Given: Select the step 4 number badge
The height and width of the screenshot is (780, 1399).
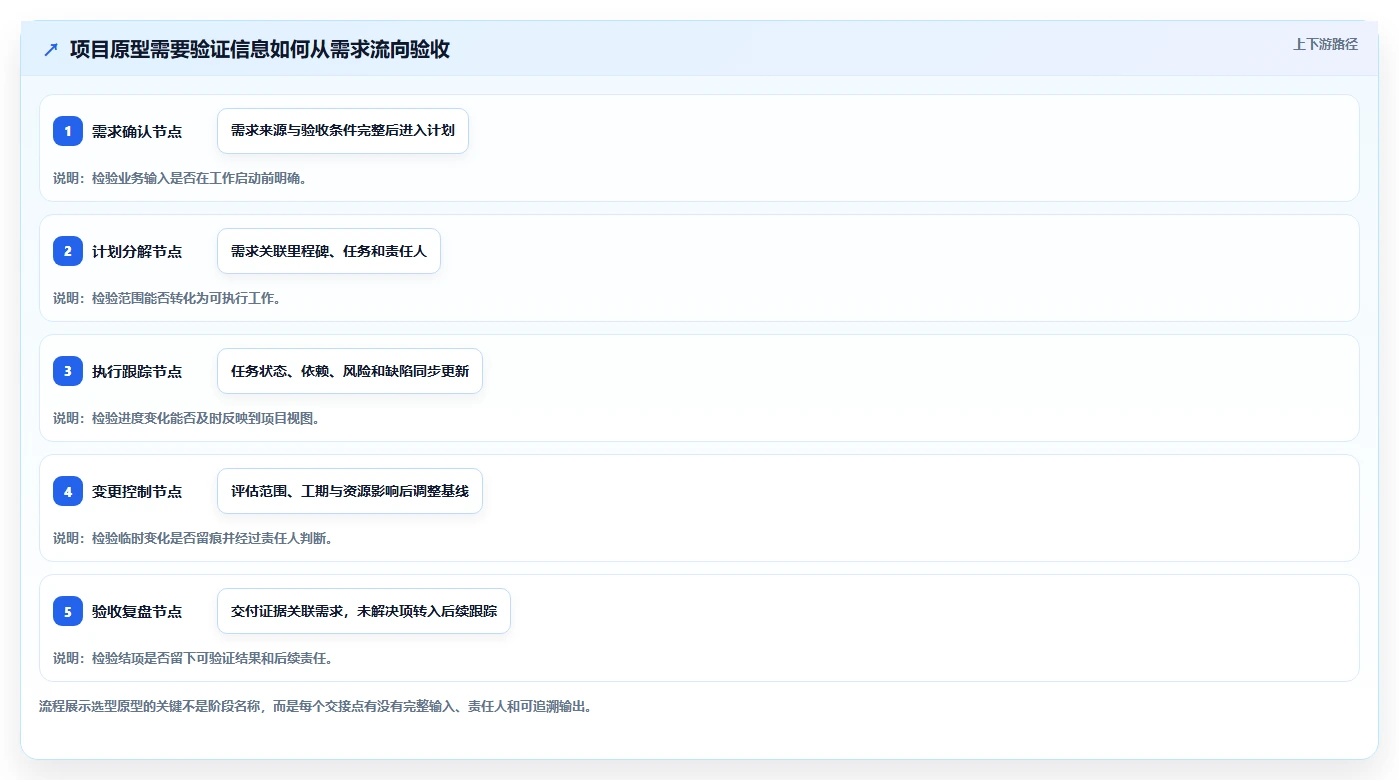Looking at the screenshot, I should point(68,491).
